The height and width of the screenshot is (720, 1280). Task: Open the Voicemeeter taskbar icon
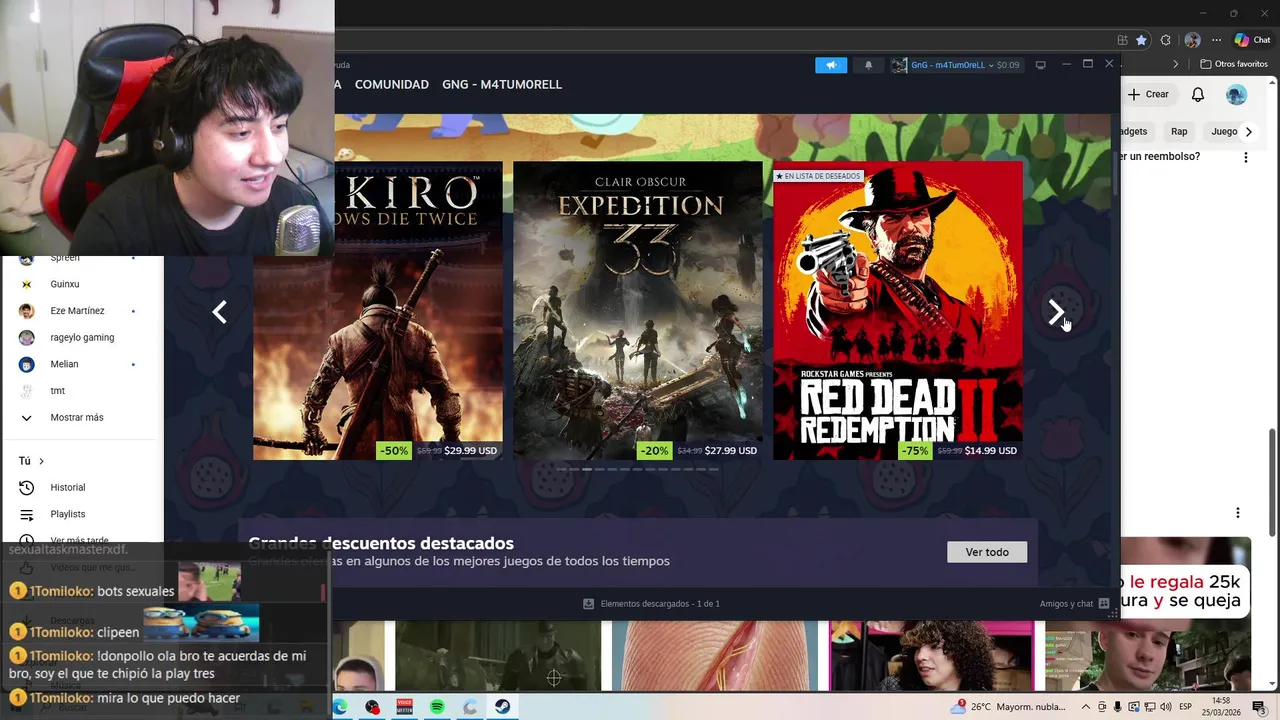[x=405, y=707]
